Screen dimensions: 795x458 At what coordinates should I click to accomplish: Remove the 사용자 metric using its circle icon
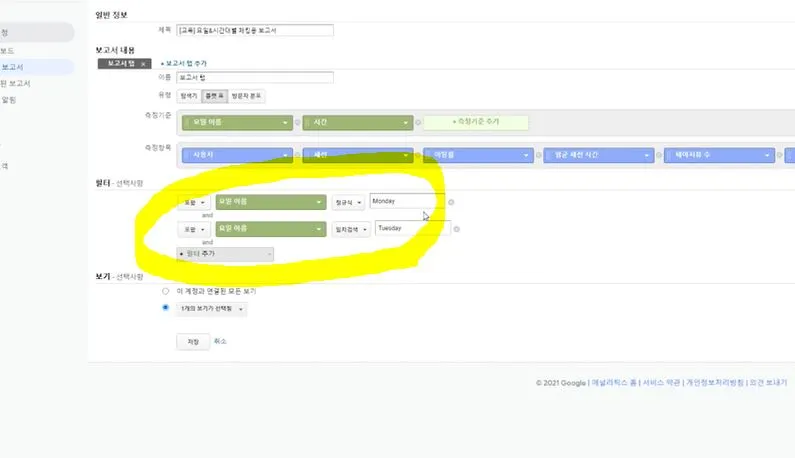coord(298,155)
